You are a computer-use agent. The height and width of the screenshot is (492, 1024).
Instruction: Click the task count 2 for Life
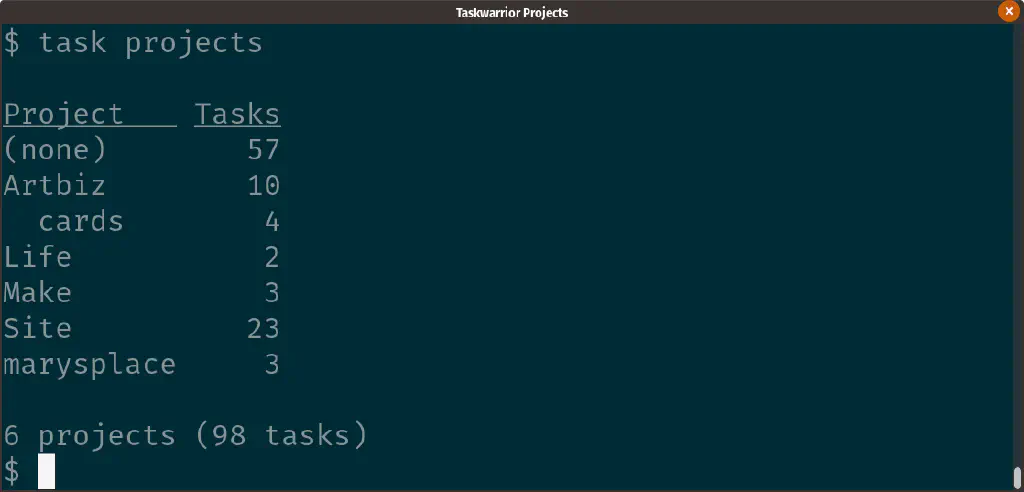point(272,257)
